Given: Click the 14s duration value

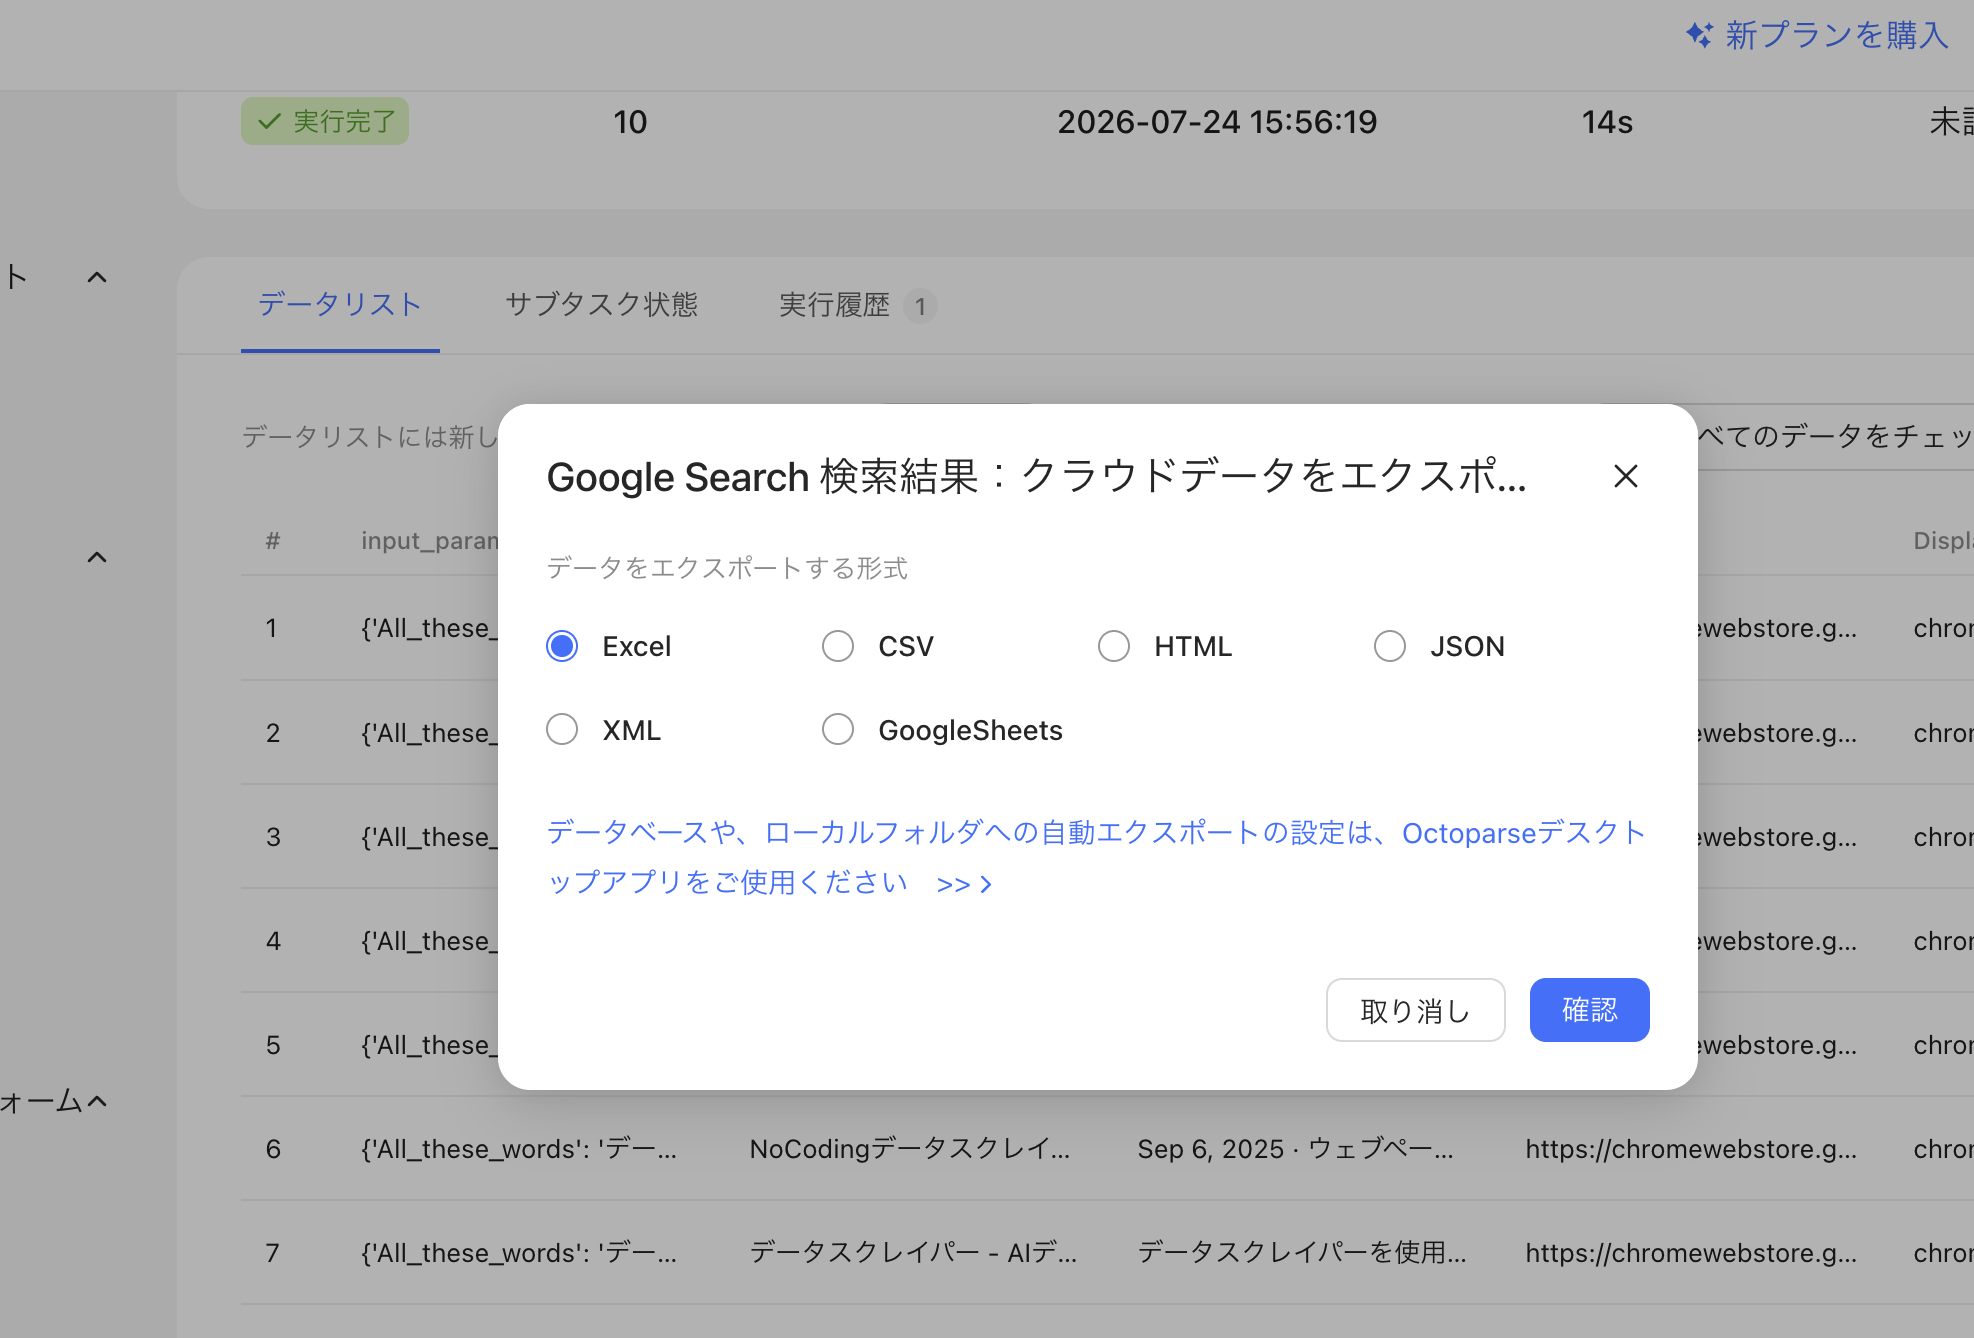Looking at the screenshot, I should [1607, 122].
